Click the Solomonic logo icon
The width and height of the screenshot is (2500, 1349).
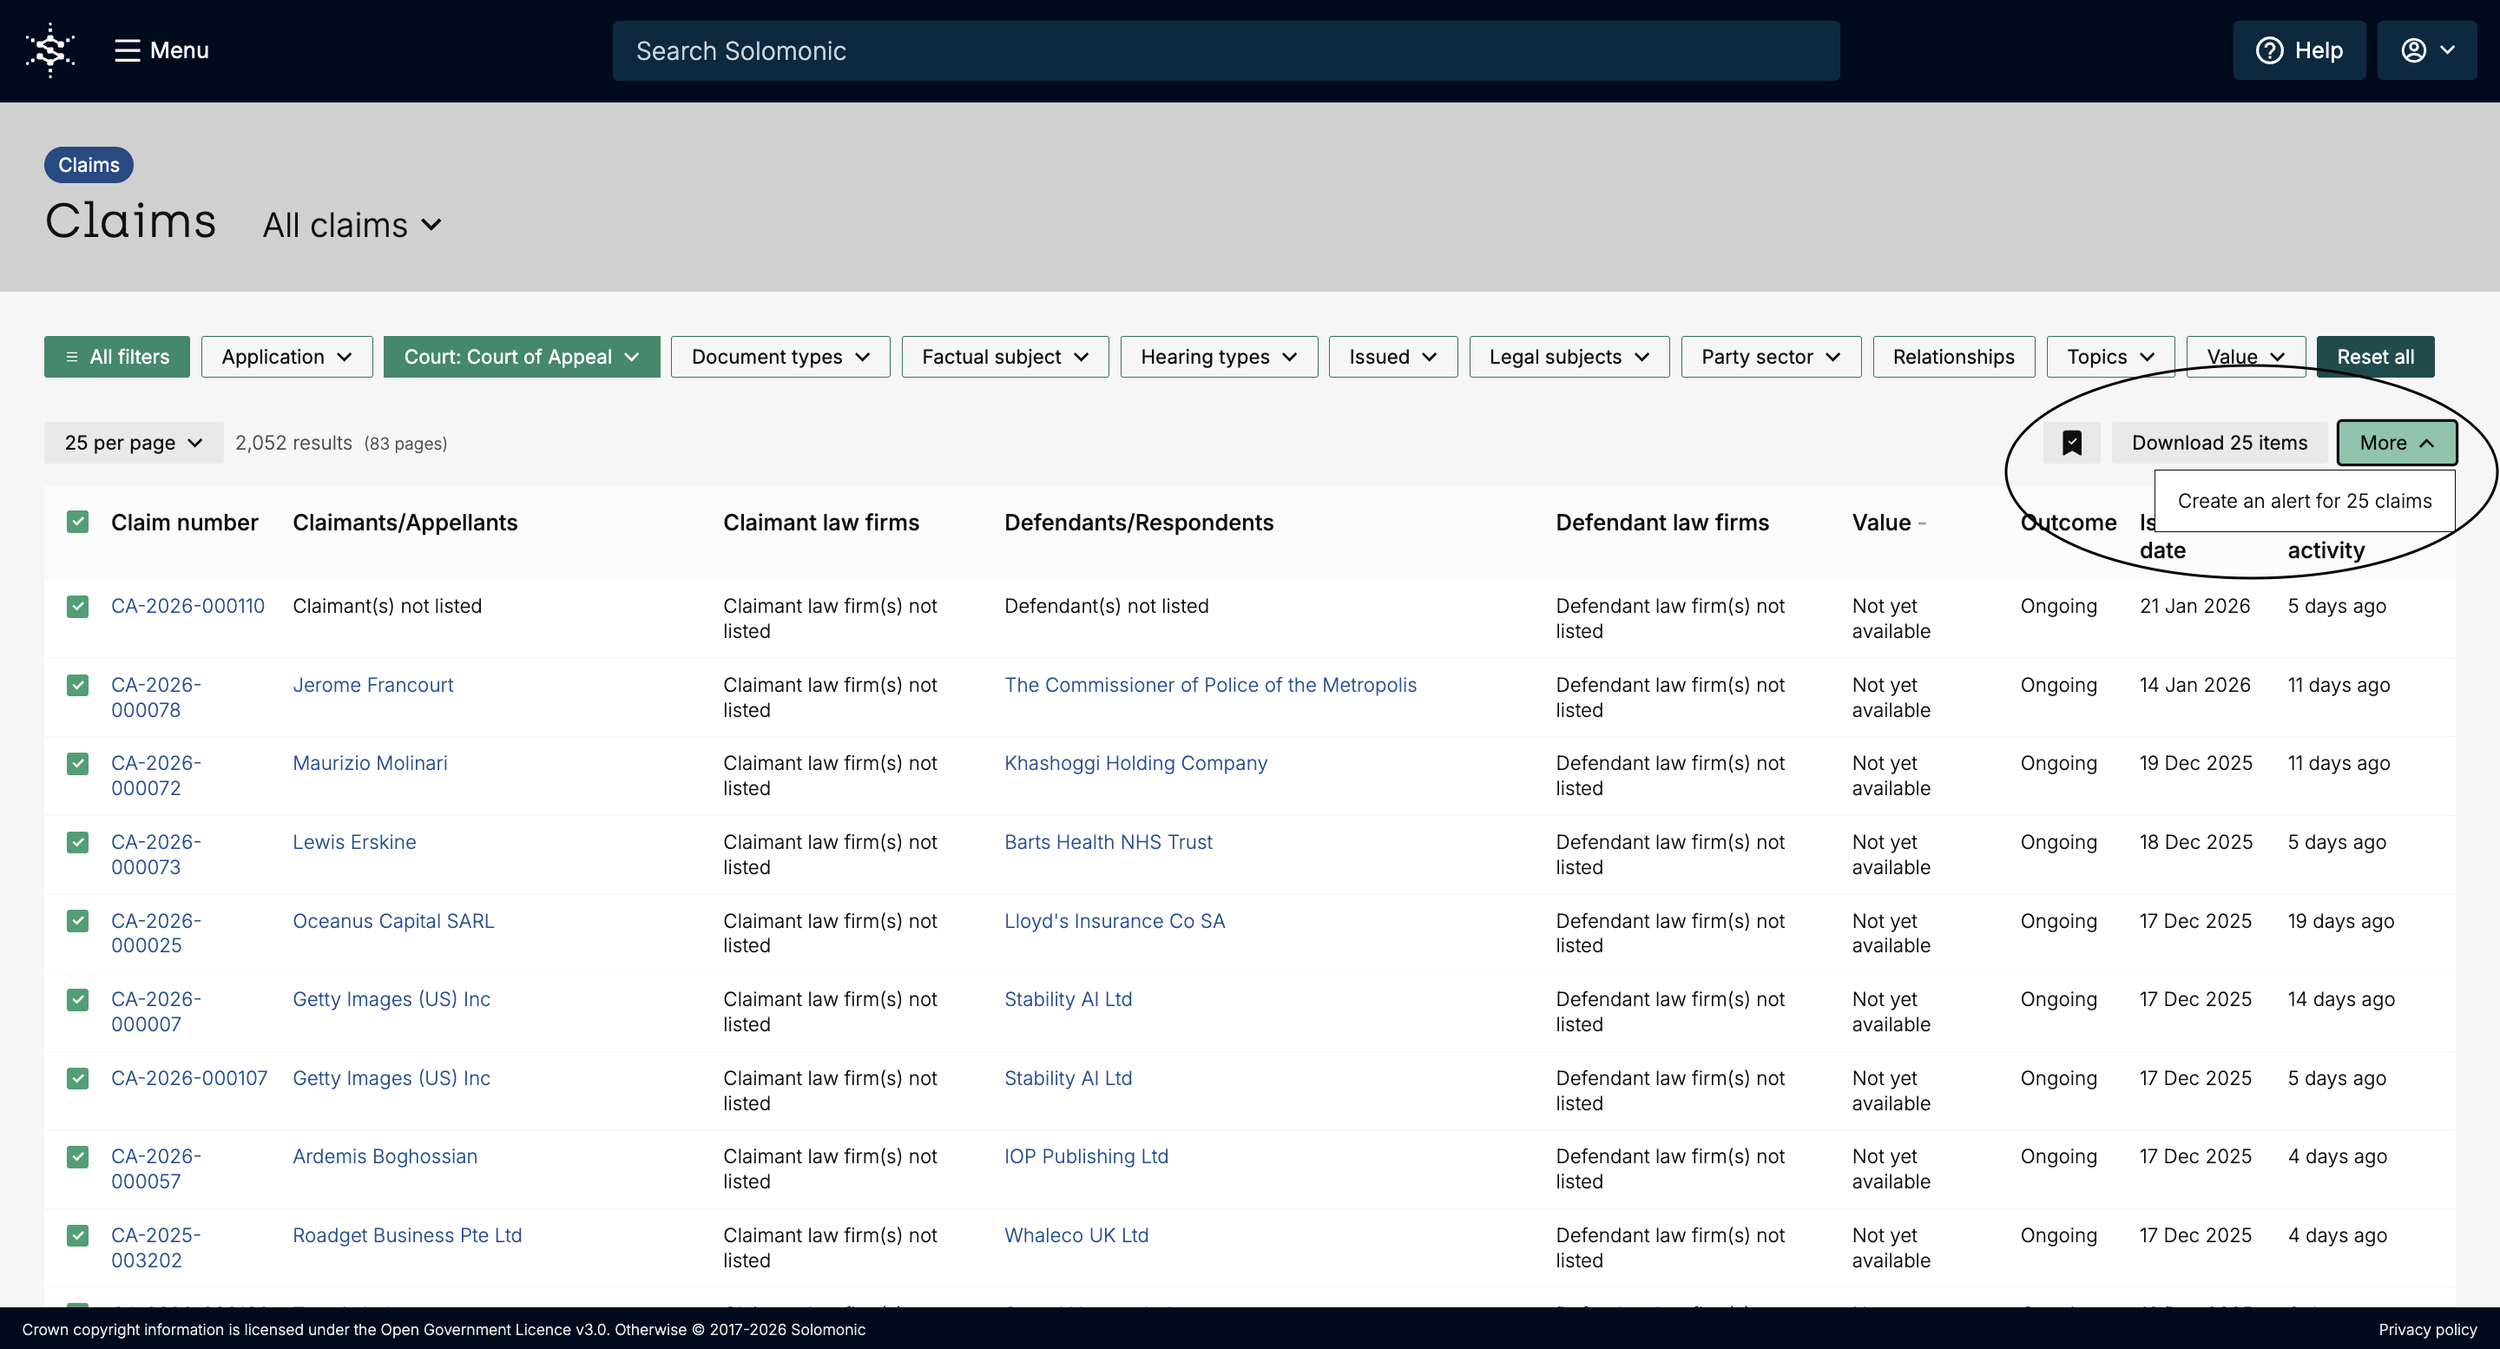(50, 50)
